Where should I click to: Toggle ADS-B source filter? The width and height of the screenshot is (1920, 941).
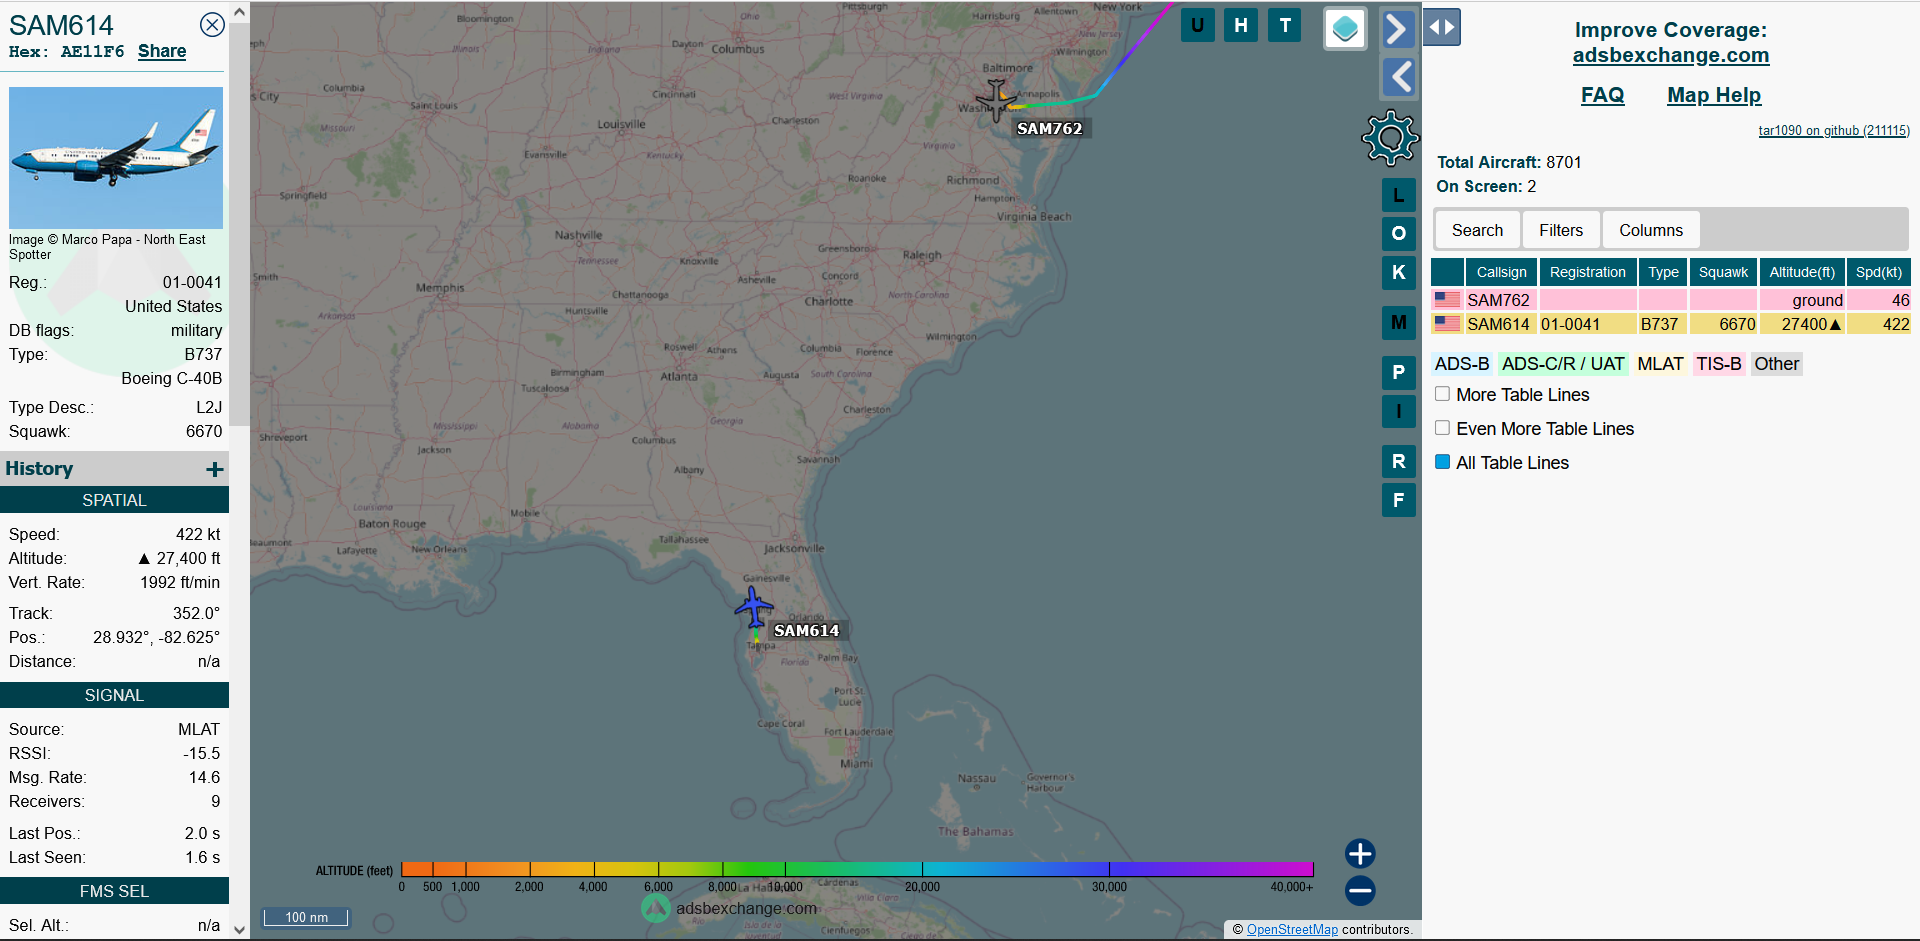click(1462, 364)
